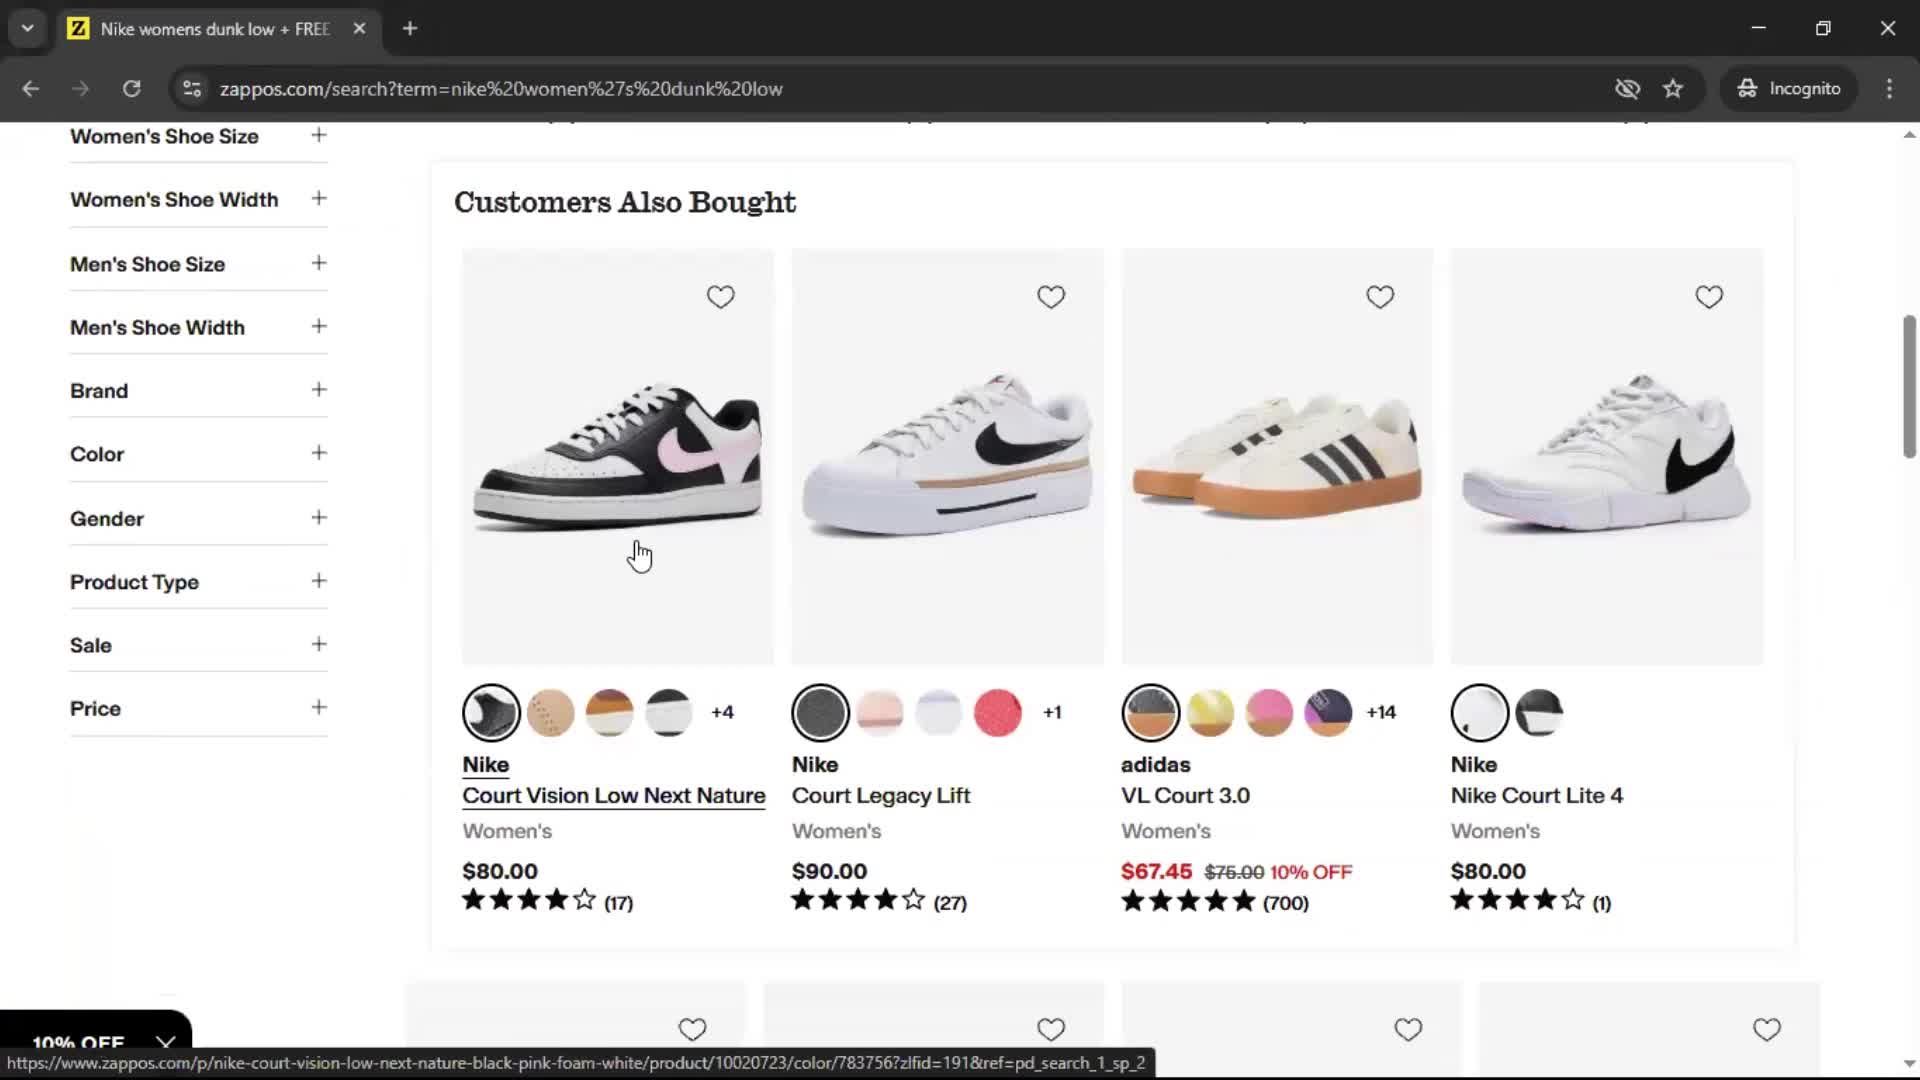
Task: Open Incognito profile button
Action: pyautogui.click(x=1789, y=89)
